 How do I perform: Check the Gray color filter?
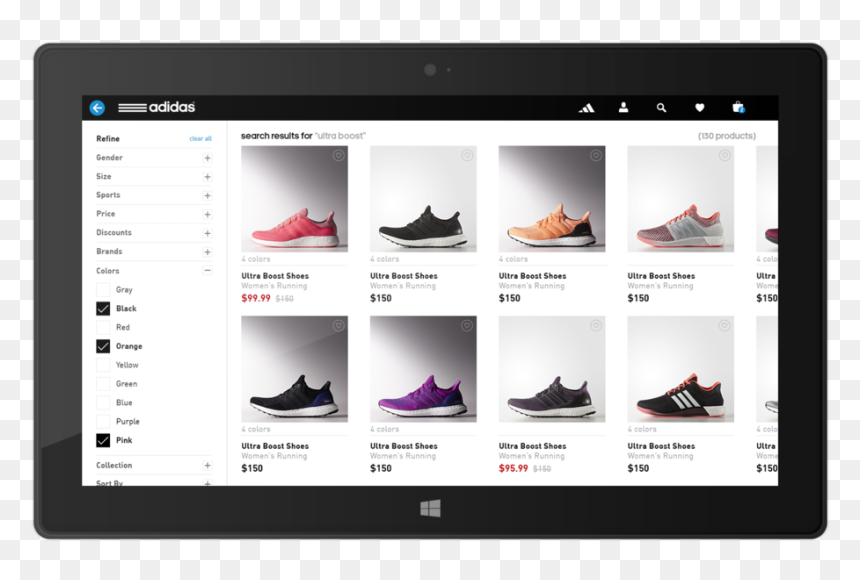coord(103,290)
